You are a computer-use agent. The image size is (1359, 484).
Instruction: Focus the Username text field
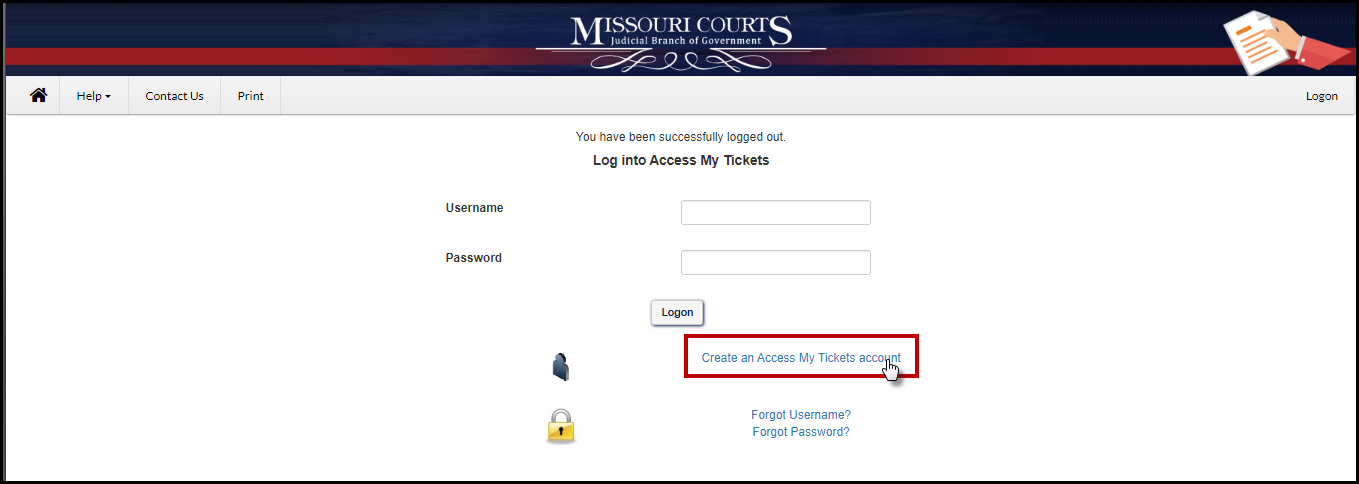pos(775,213)
